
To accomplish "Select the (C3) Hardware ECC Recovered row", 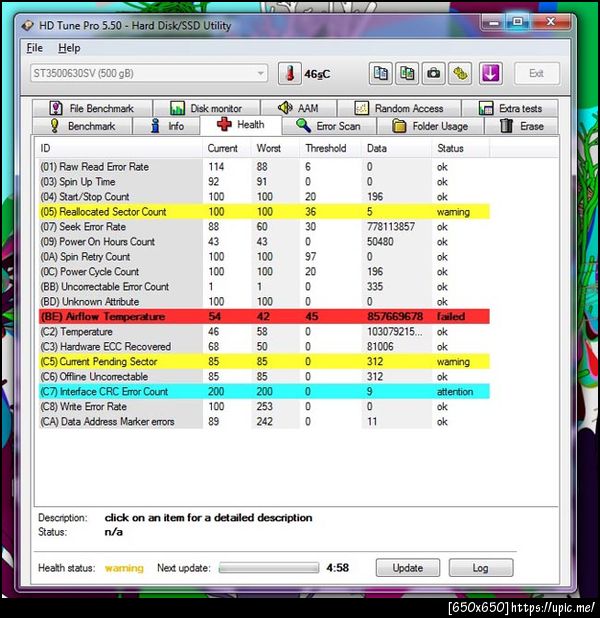I will click(264, 346).
